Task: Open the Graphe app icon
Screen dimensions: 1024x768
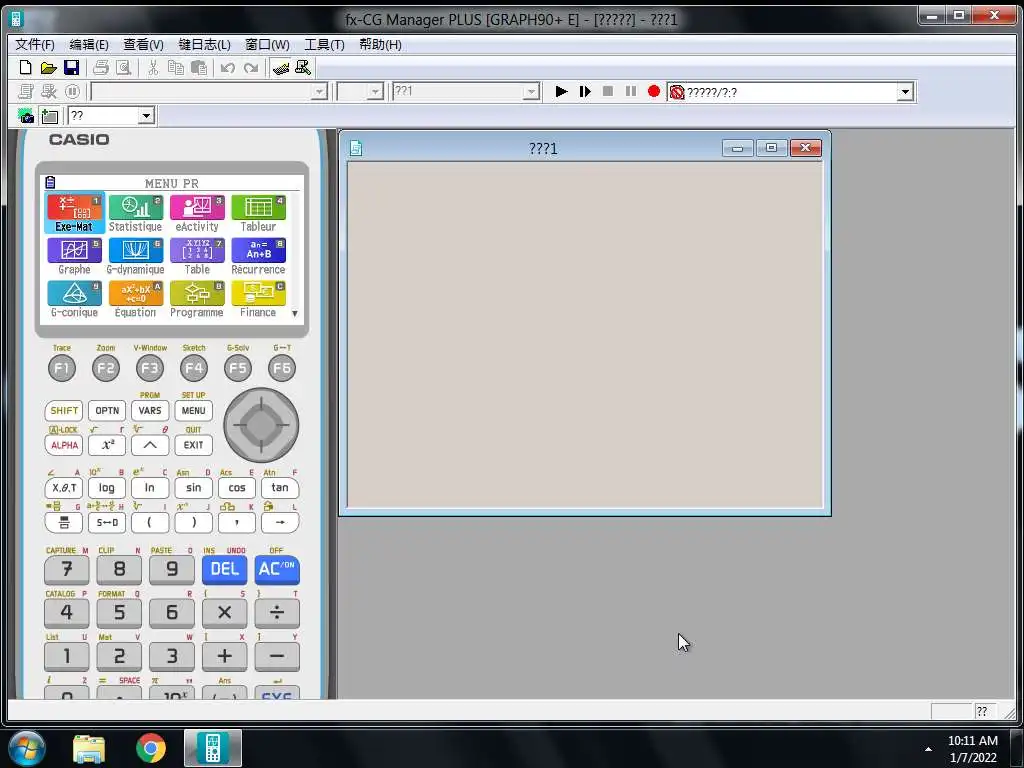Action: pos(74,256)
